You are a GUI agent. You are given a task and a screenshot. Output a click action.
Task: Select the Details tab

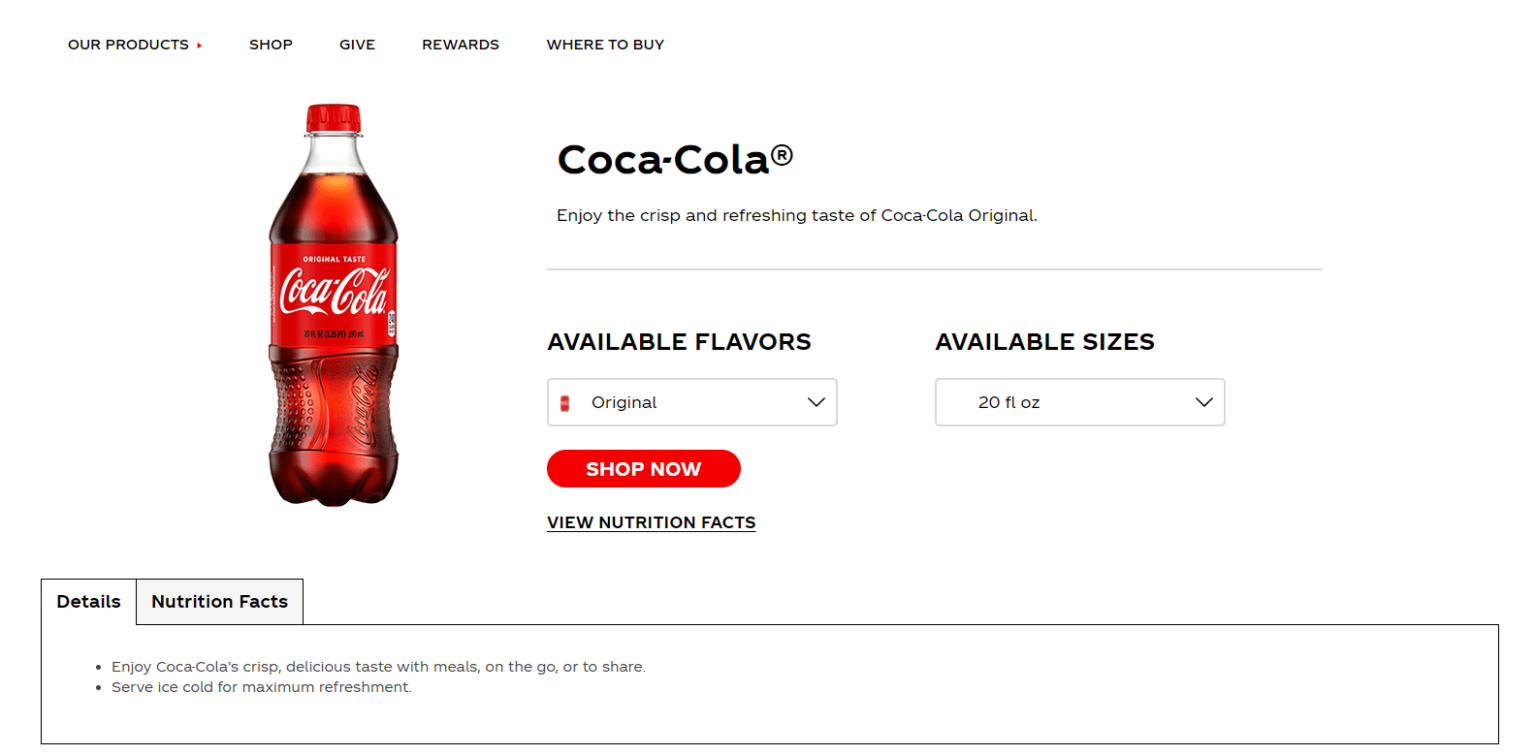tap(88, 601)
